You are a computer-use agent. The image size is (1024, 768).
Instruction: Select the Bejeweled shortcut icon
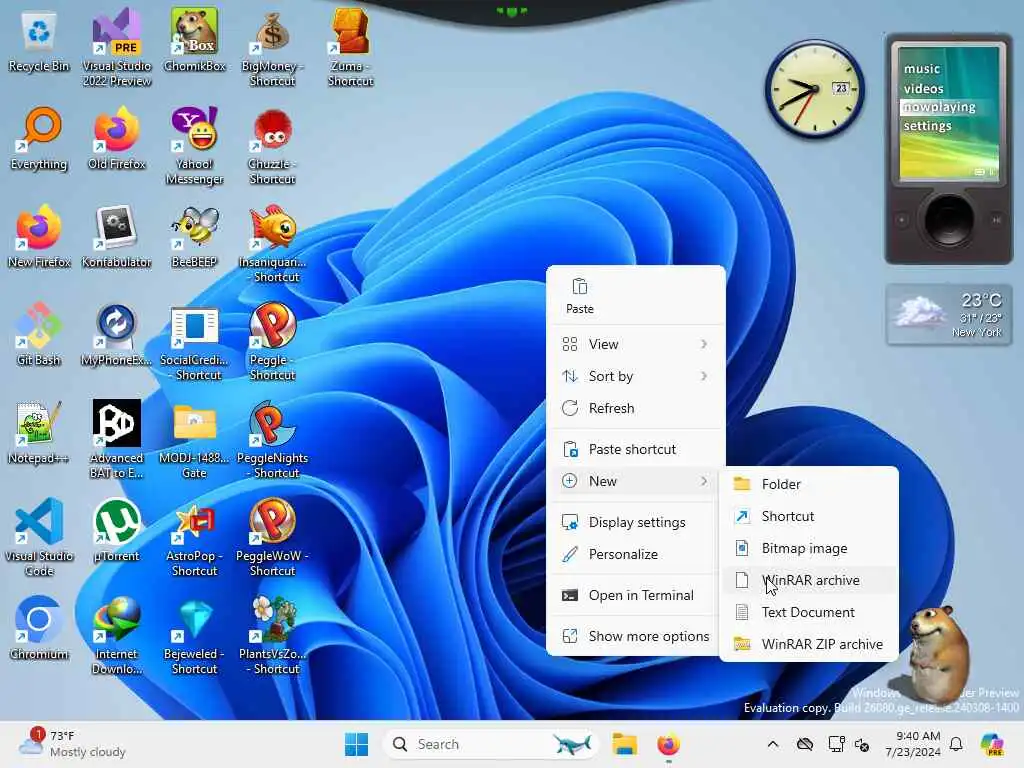[195, 636]
